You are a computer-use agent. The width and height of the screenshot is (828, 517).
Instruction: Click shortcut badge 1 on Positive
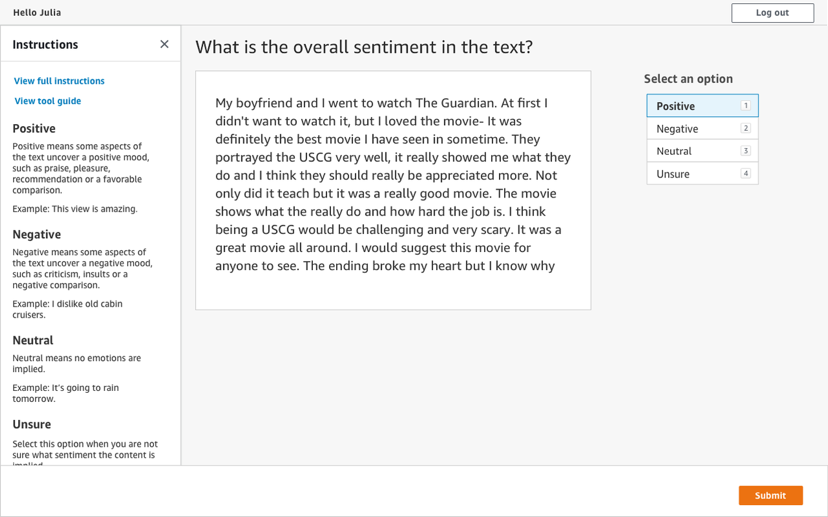click(x=745, y=106)
